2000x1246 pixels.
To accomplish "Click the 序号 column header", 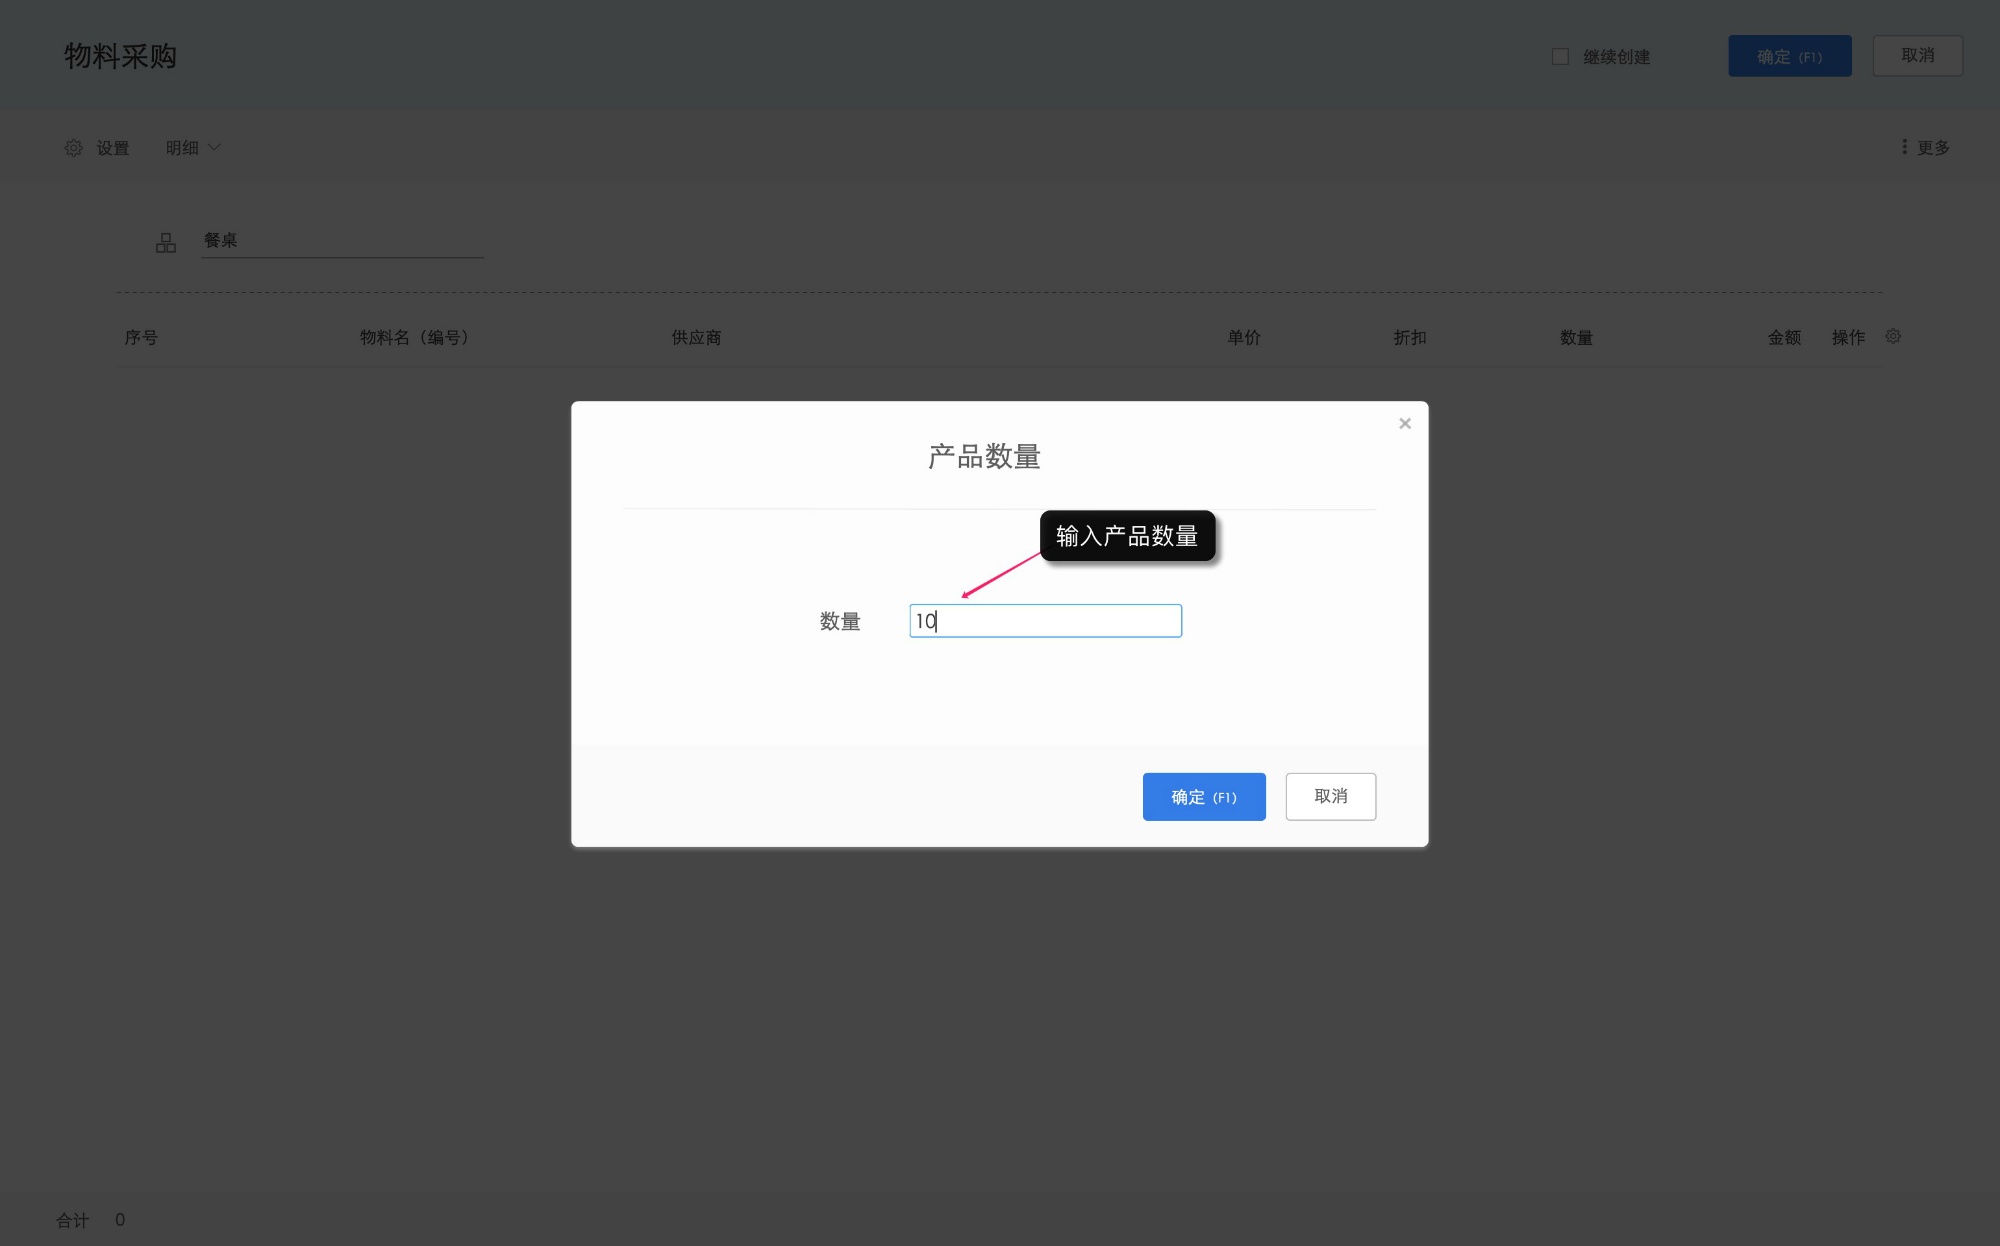I will click(141, 337).
